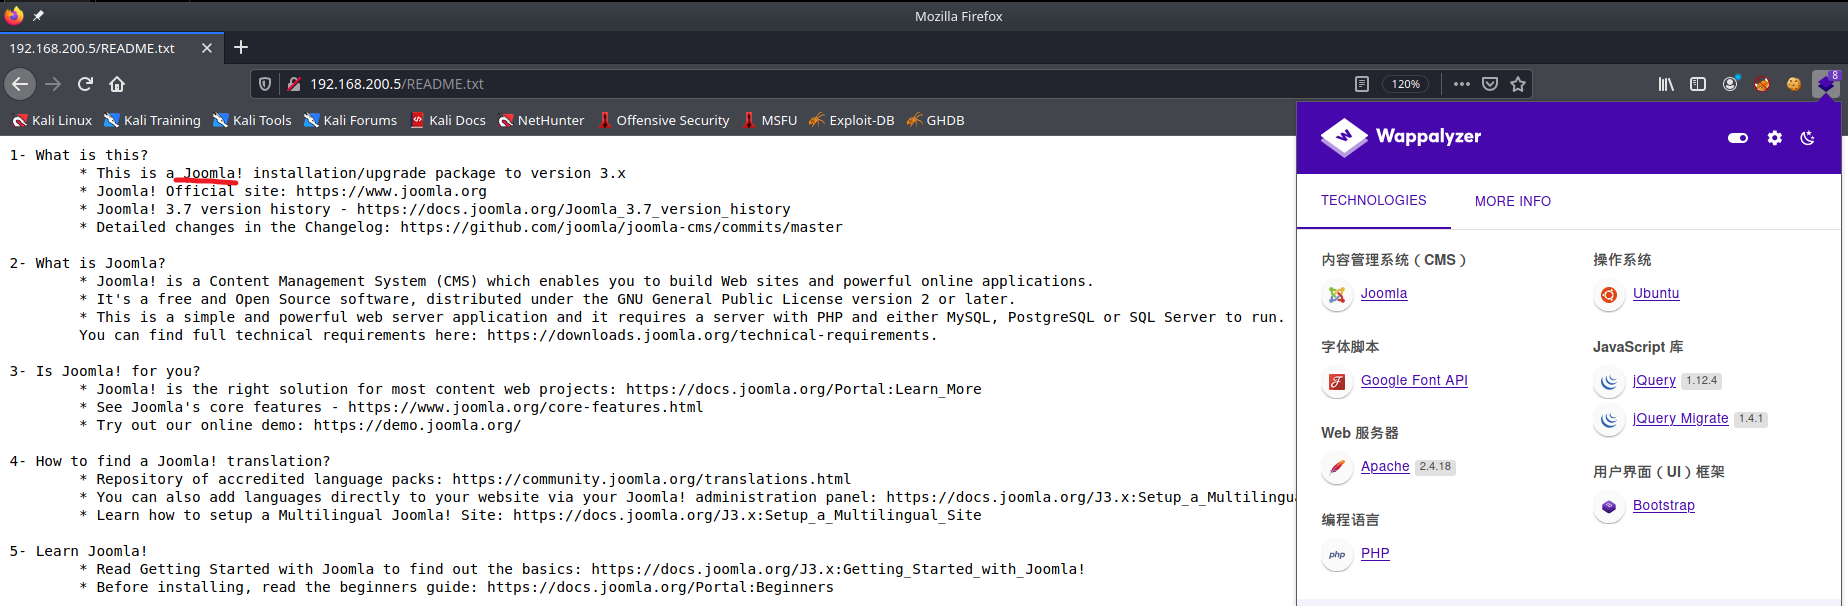Open the page actions three-dot menu
The height and width of the screenshot is (606, 1848).
click(1462, 84)
